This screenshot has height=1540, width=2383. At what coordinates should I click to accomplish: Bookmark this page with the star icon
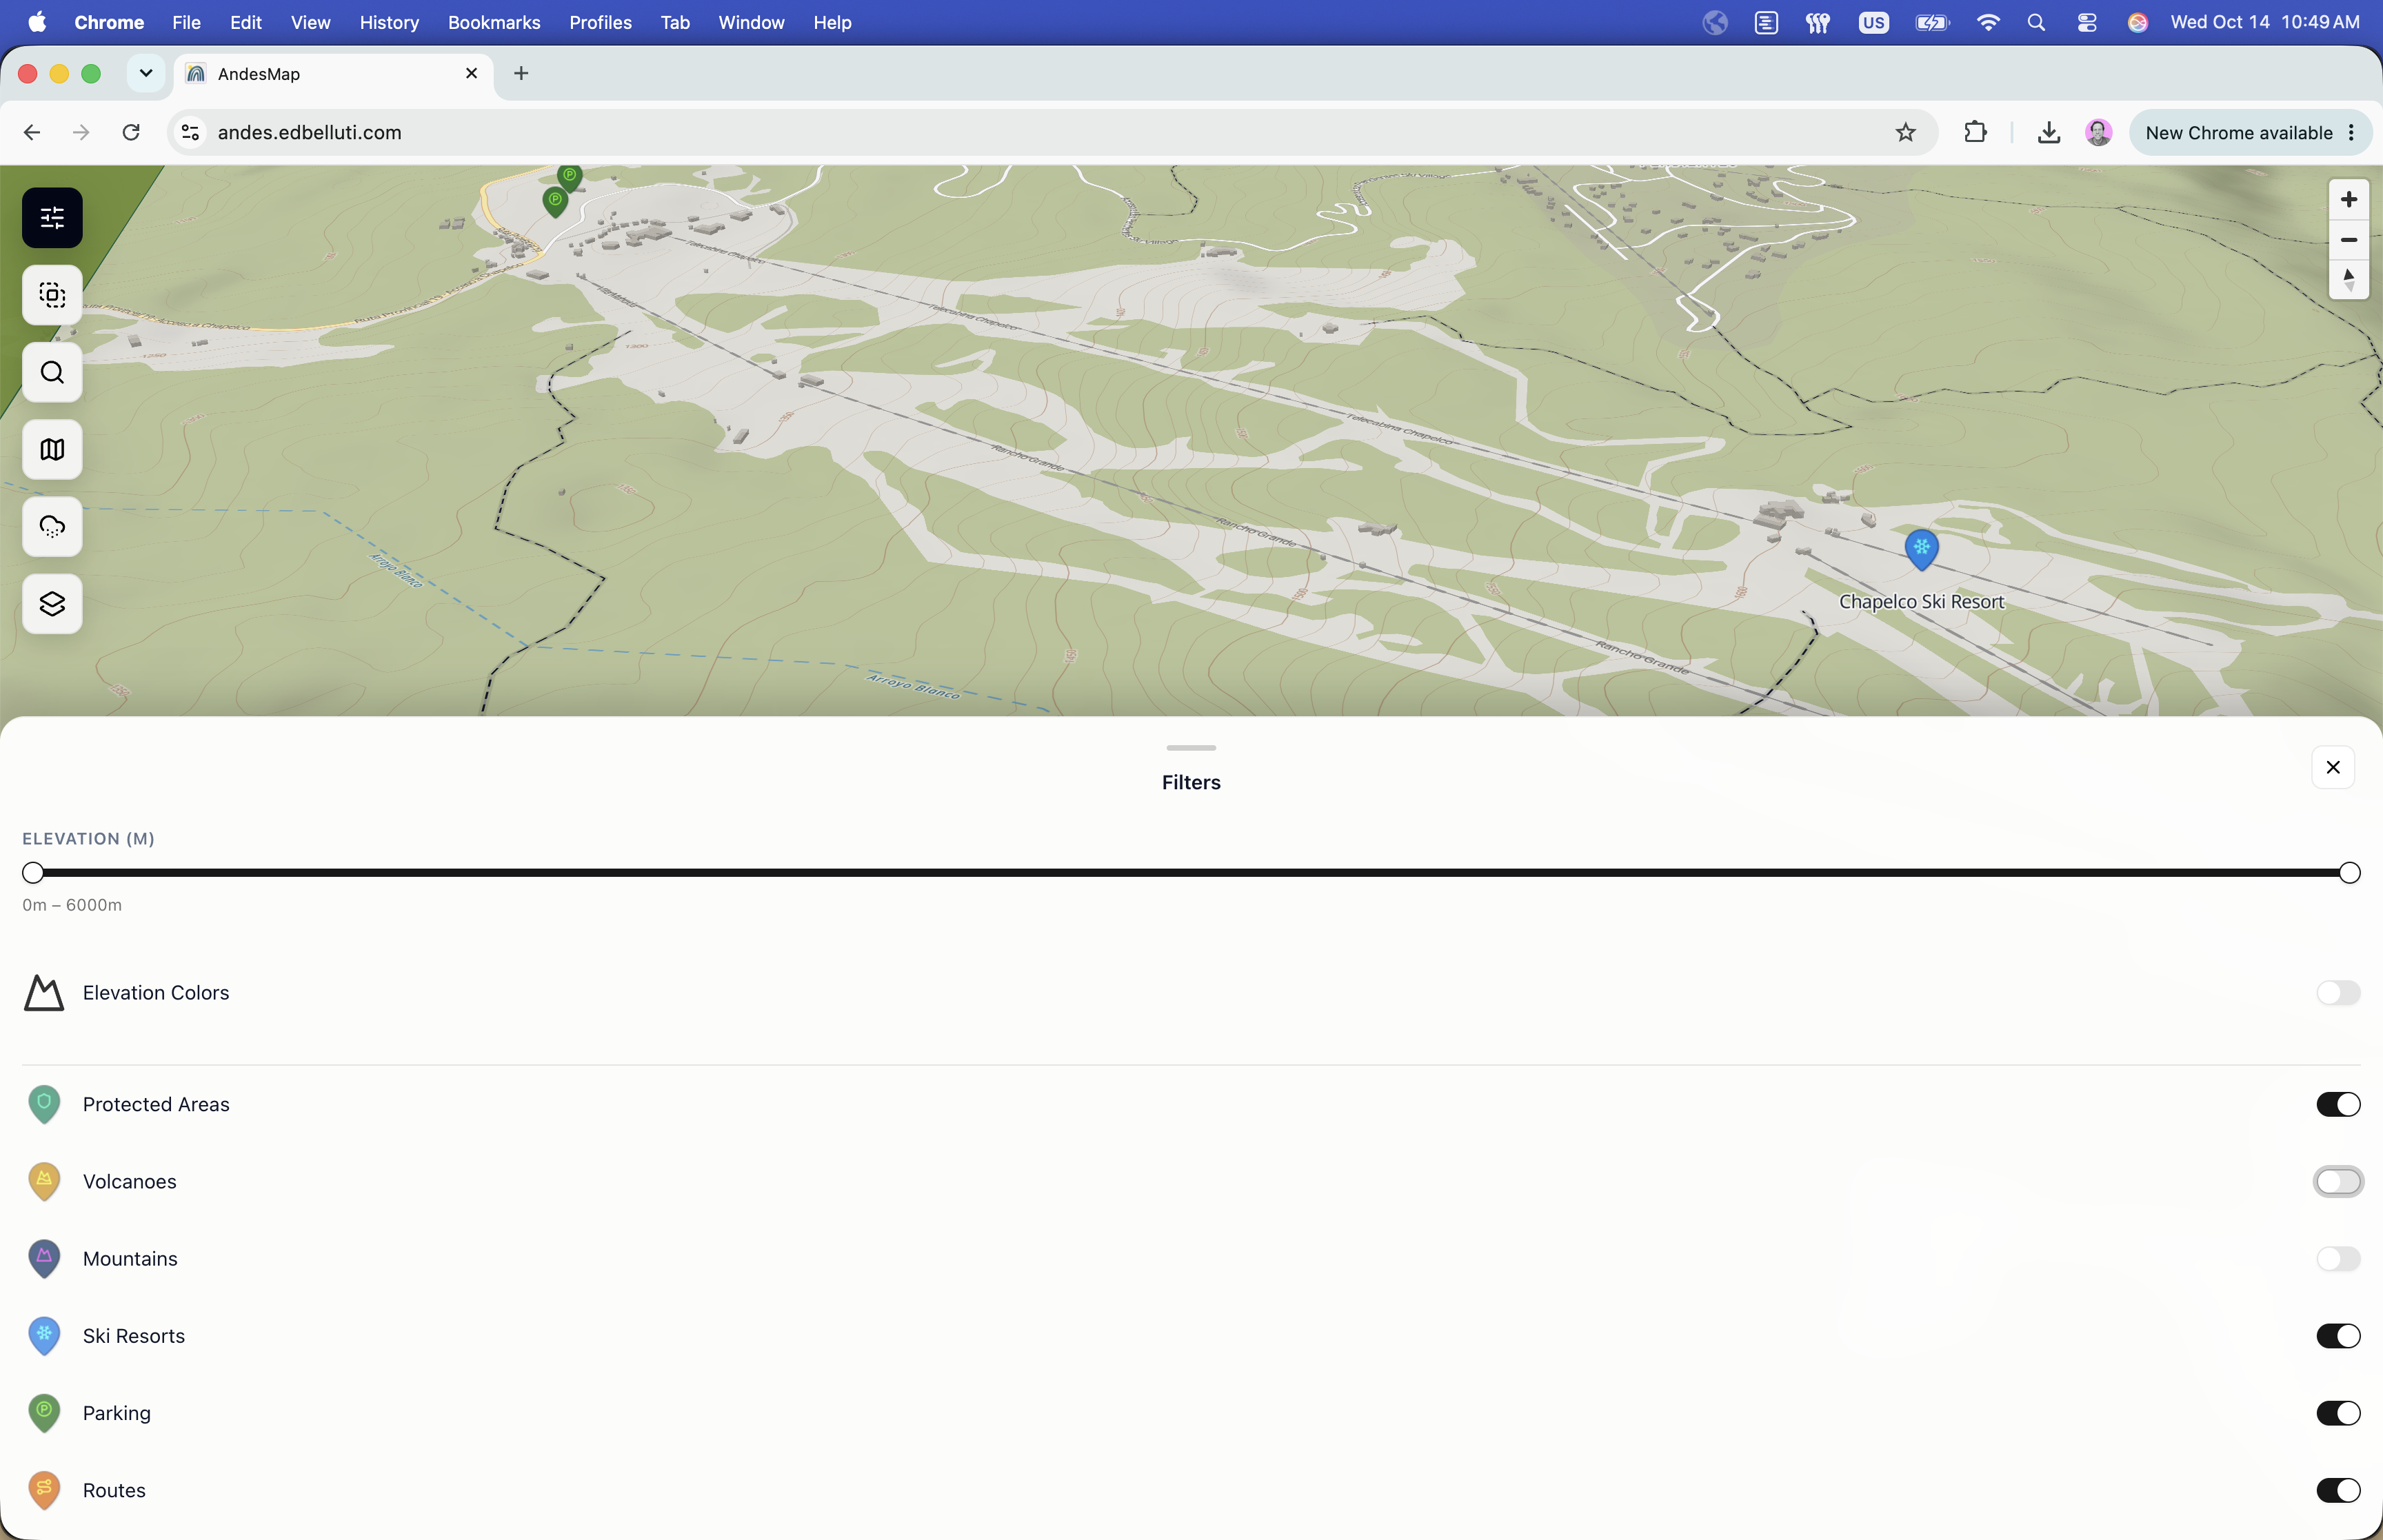point(1905,132)
